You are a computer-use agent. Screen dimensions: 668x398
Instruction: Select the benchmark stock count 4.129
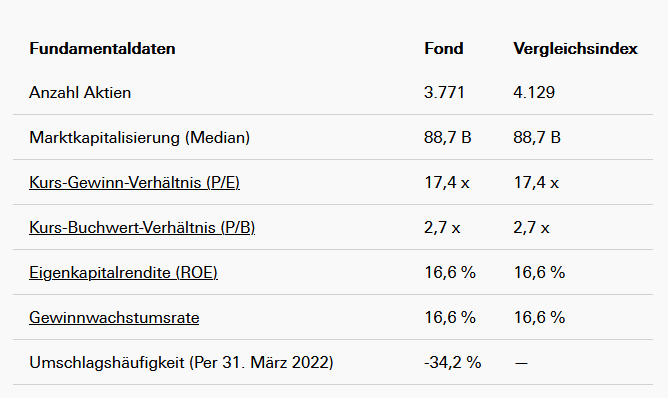pos(534,92)
